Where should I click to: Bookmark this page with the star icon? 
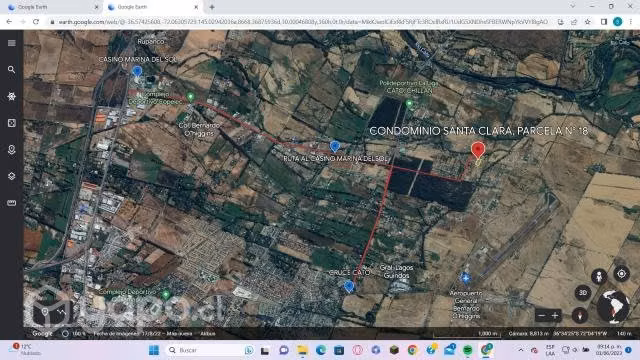click(x=588, y=22)
